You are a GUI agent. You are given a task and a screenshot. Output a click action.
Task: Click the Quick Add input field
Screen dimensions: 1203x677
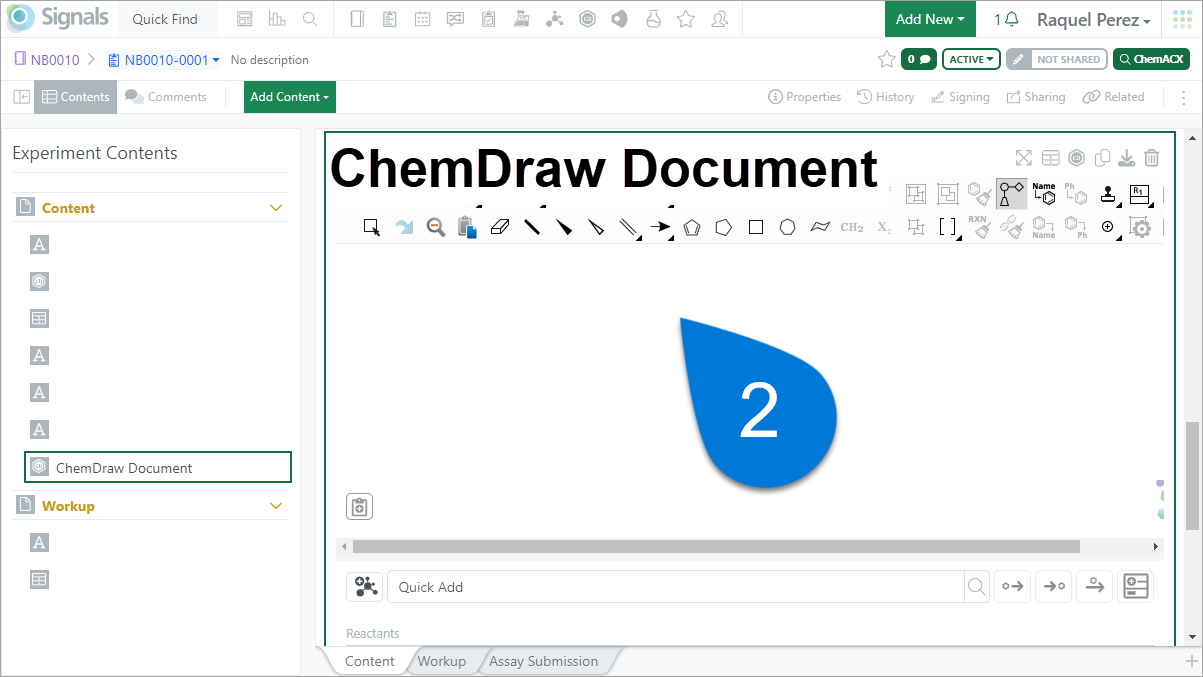676,587
